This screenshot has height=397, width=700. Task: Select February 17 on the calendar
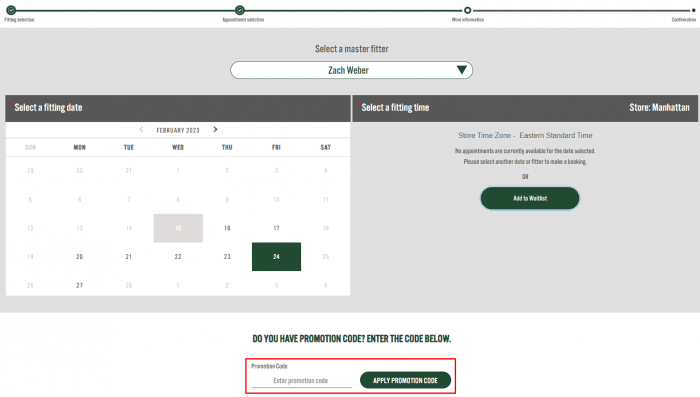point(276,228)
